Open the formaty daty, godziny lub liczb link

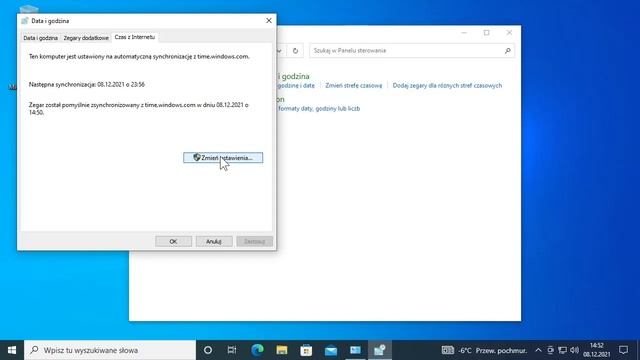tap(319, 109)
